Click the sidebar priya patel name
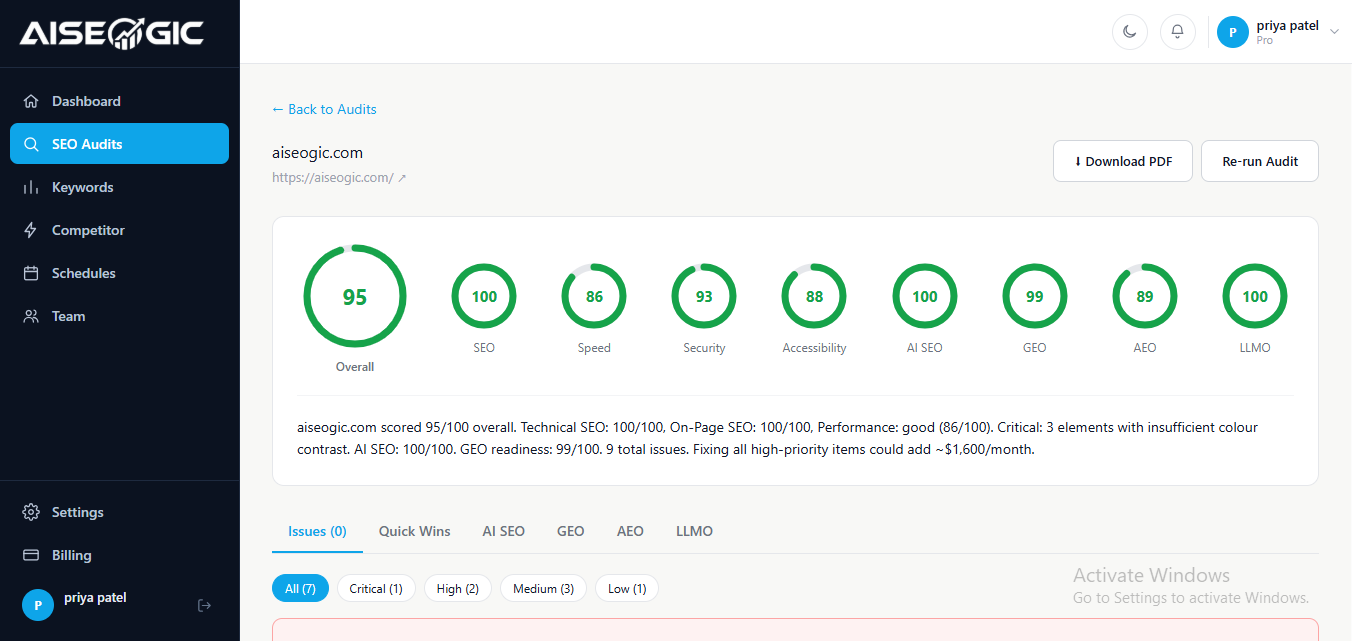The image size is (1352, 641). pos(95,598)
